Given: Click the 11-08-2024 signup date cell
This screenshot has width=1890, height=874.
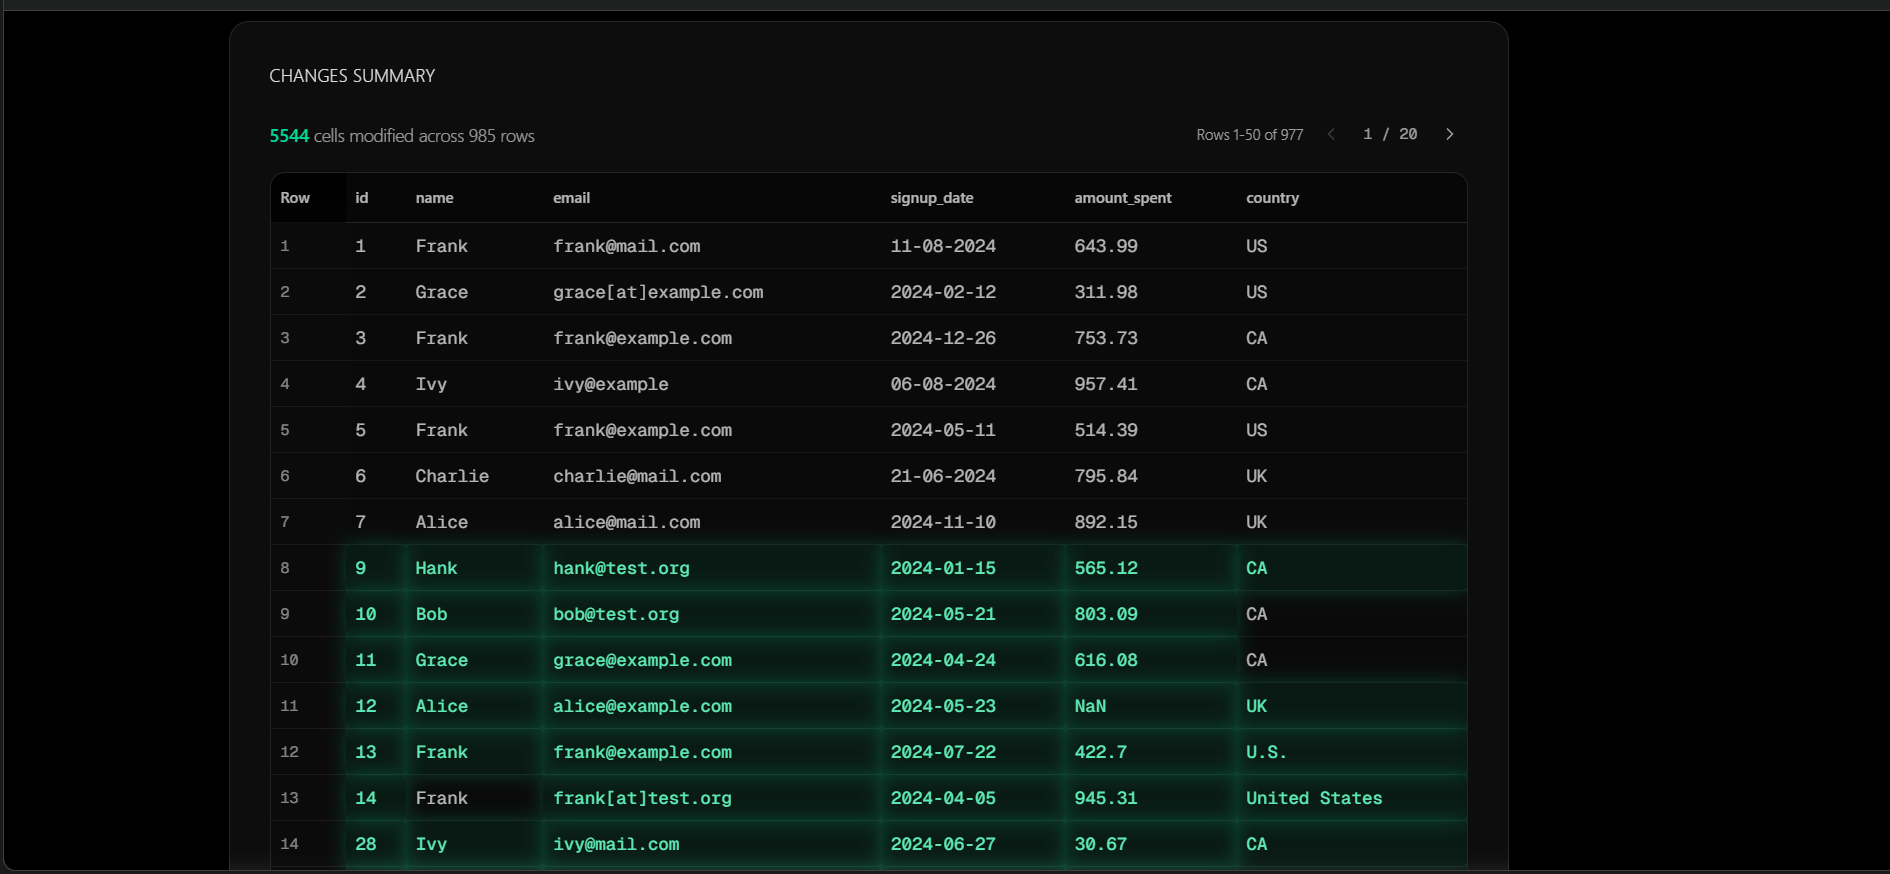Looking at the screenshot, I should 942,246.
